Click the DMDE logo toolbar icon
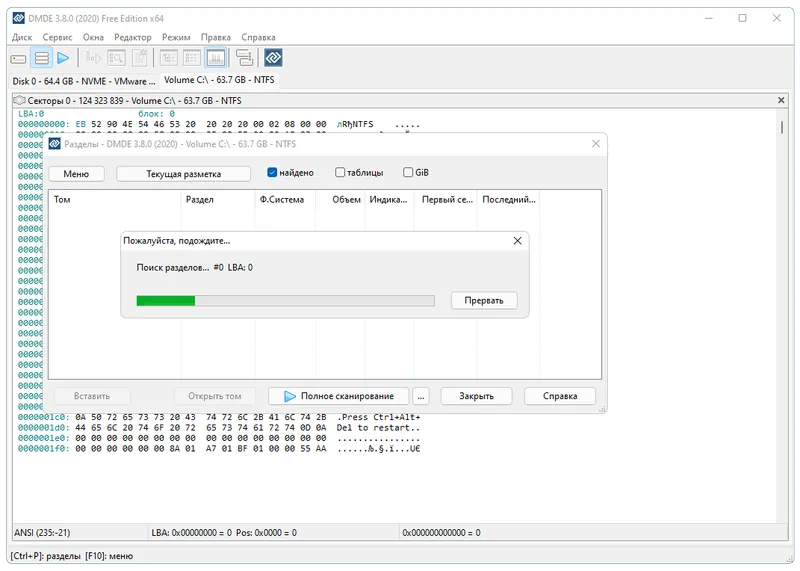The height and width of the screenshot is (571, 800). click(273, 58)
